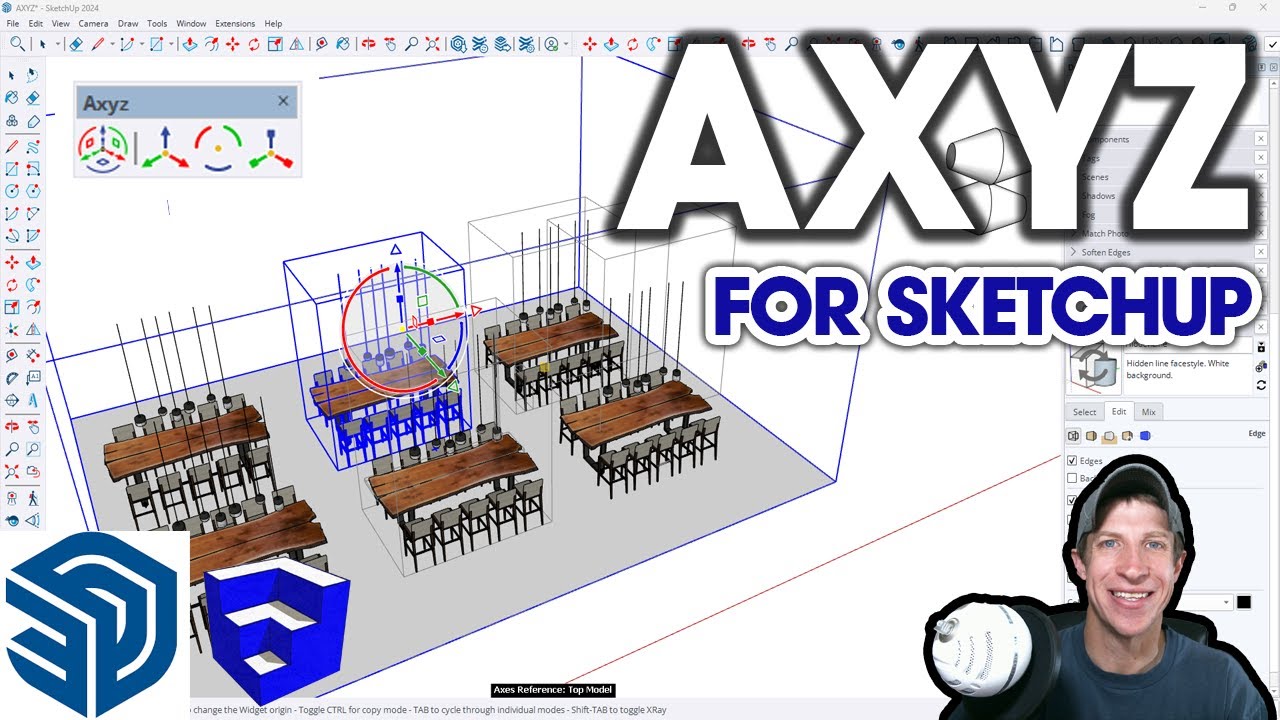Open the account icon dropdown arrow

[x=566, y=44]
